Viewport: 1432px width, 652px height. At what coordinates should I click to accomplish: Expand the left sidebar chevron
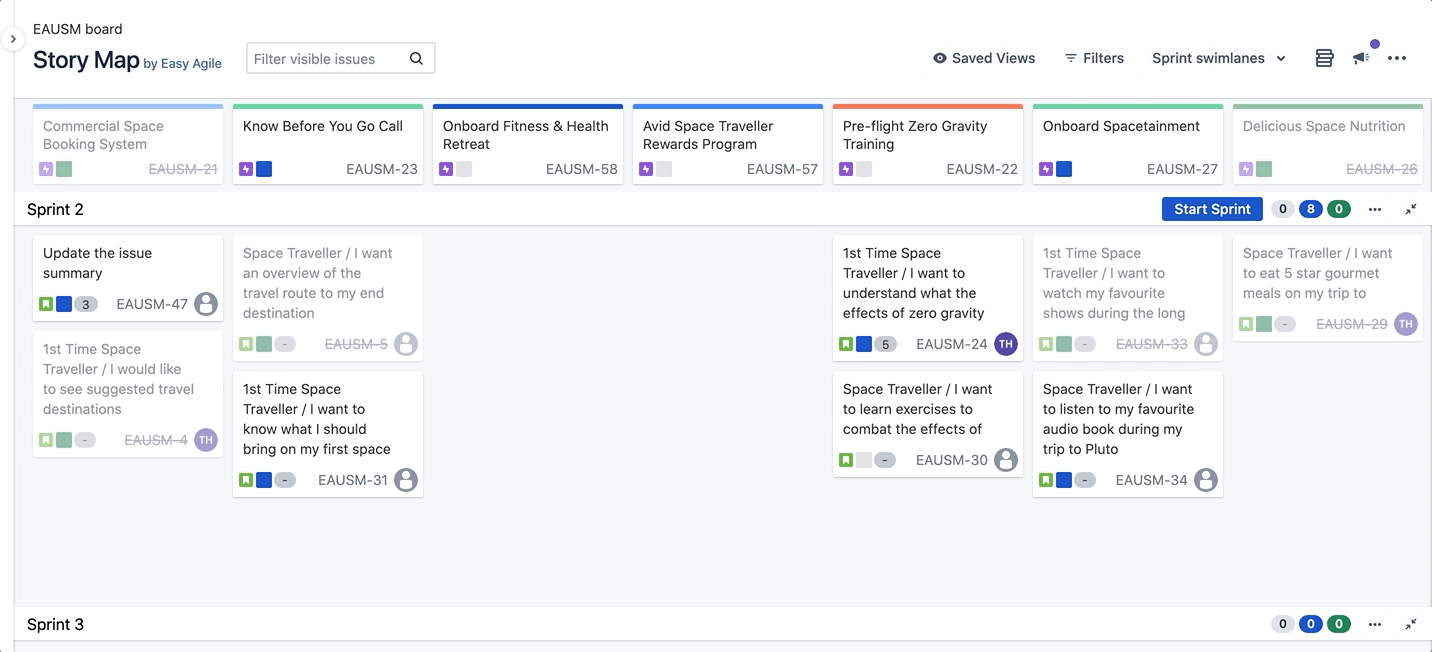pos(13,39)
